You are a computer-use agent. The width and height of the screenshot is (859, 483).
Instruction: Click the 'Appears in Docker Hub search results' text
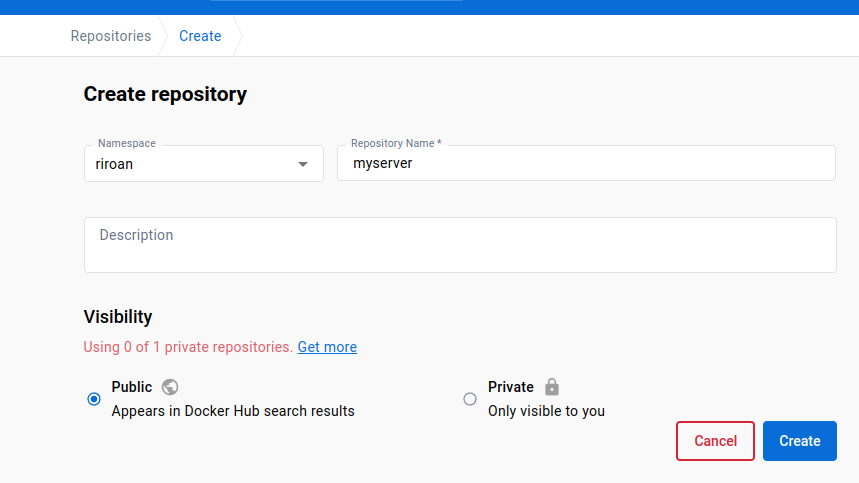pyautogui.click(x=233, y=411)
